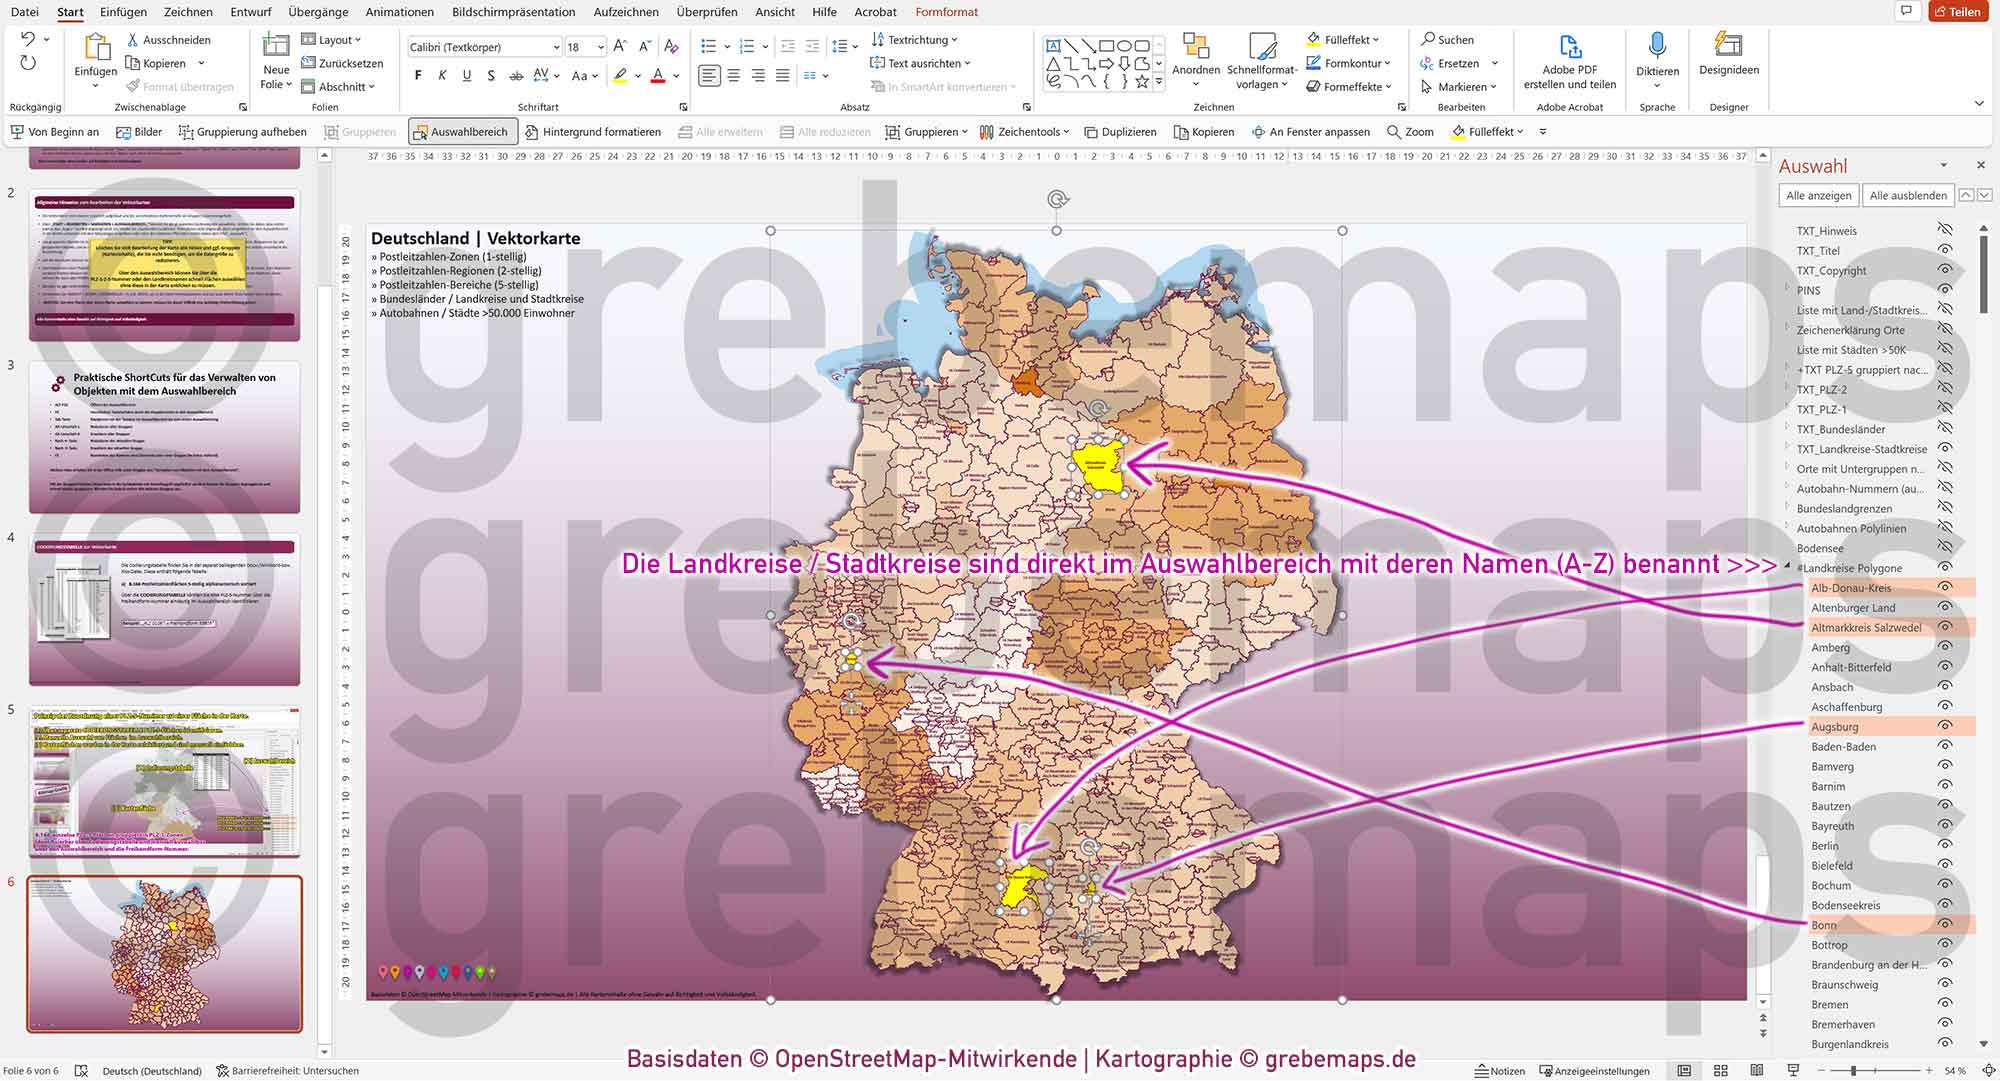Open the Calibri font dropdown
The width and height of the screenshot is (2000, 1081).
tap(557, 47)
